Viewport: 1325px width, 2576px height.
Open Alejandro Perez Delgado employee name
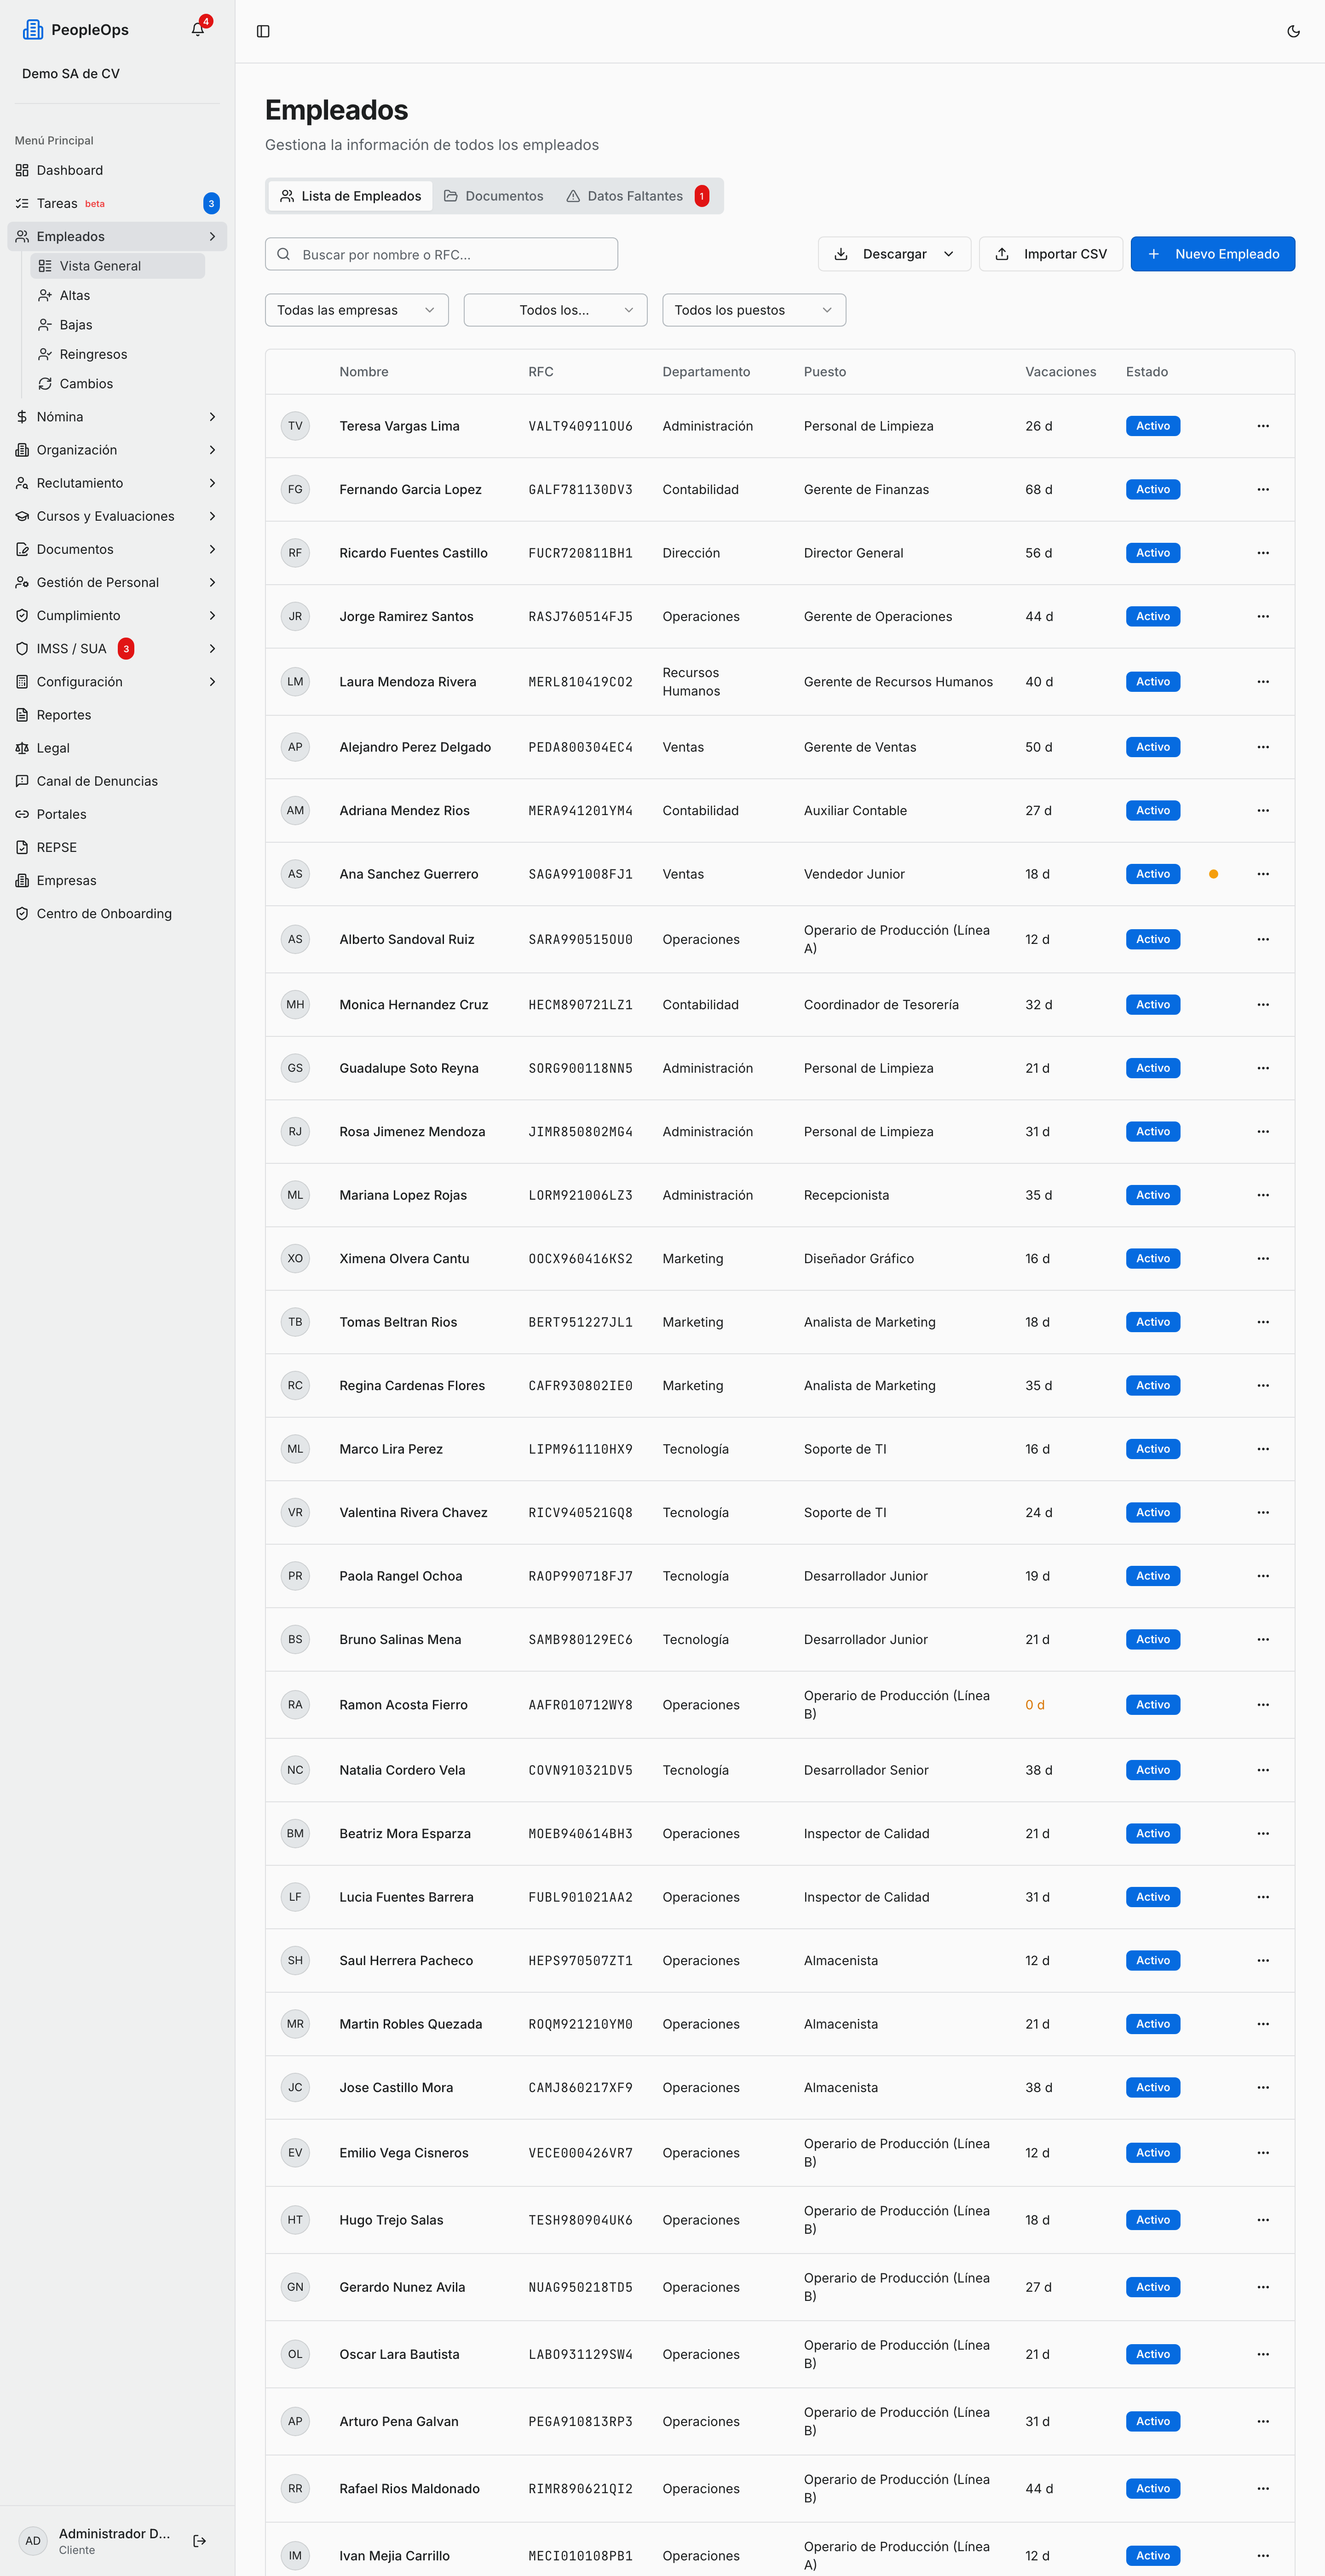(x=415, y=747)
